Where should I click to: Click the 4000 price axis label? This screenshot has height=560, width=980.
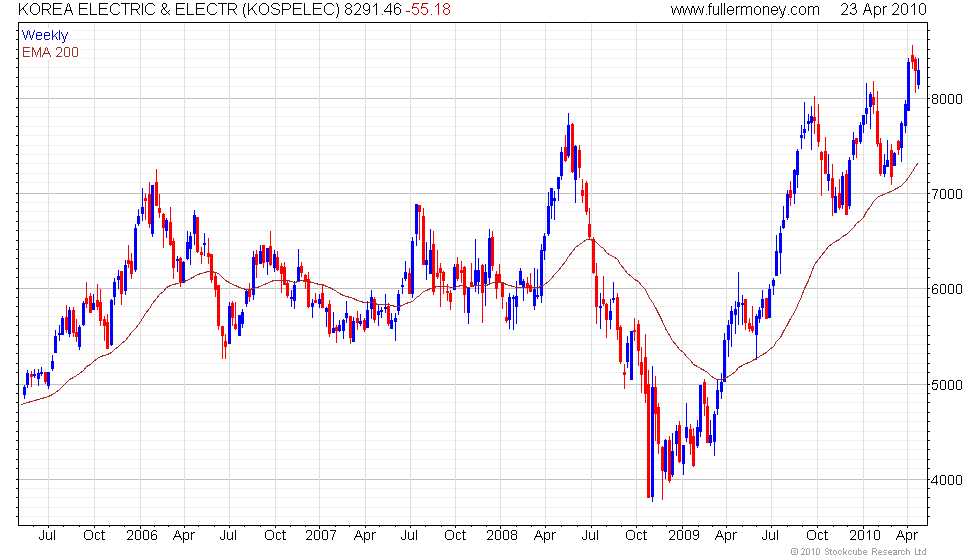pyautogui.click(x=946, y=480)
